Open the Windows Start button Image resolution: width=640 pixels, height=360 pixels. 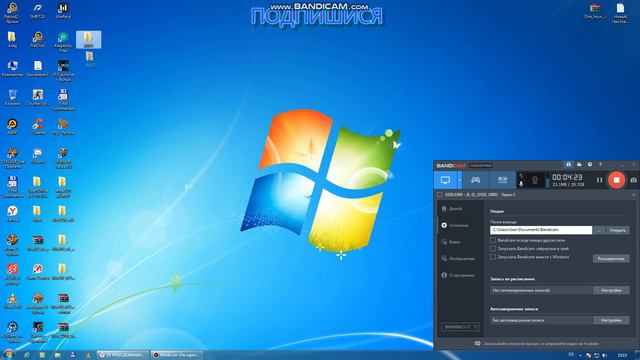pyautogui.click(x=8, y=354)
